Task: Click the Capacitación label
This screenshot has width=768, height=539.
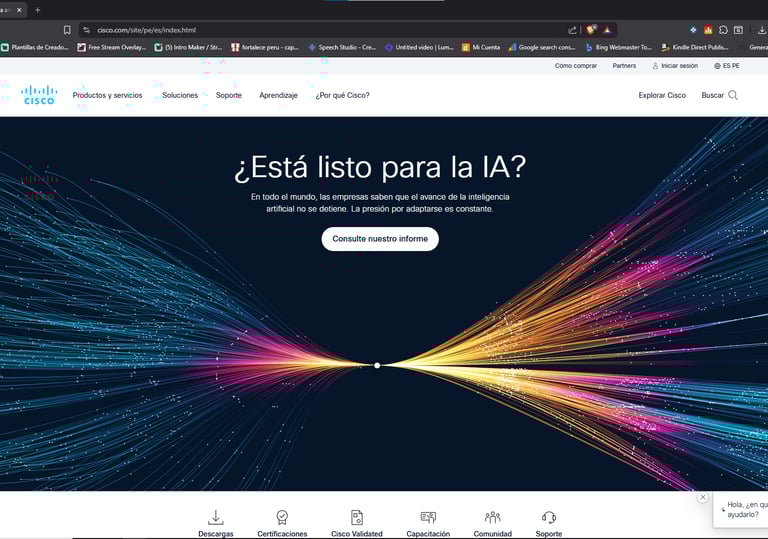Action: tap(428, 534)
